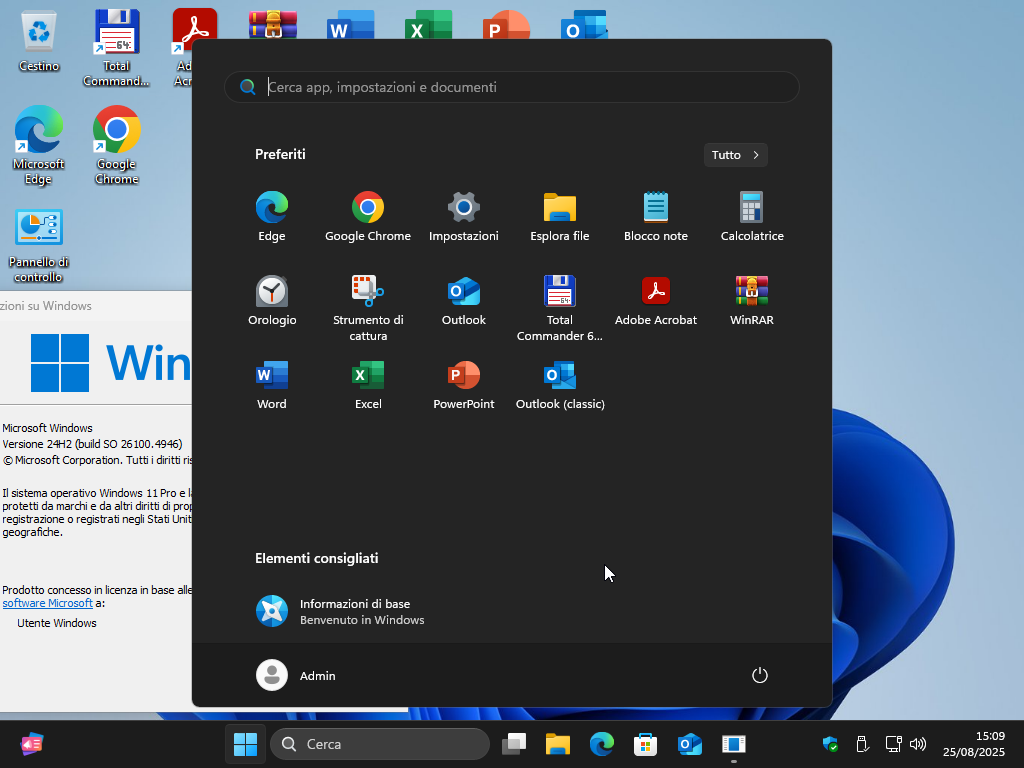Select Word desktop shortcut icon

tap(351, 25)
